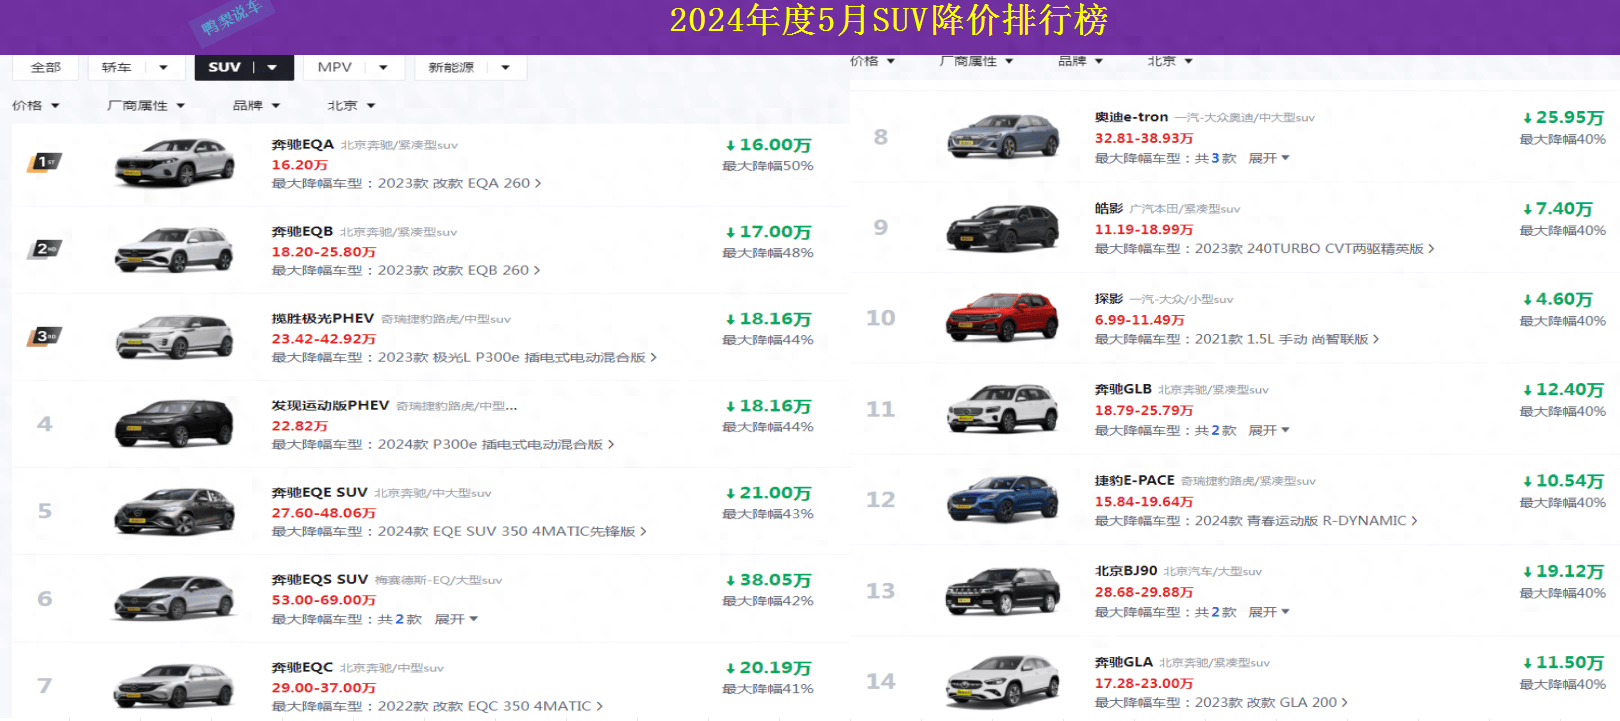Click the 奔驰EQB car thumbnail

point(174,250)
